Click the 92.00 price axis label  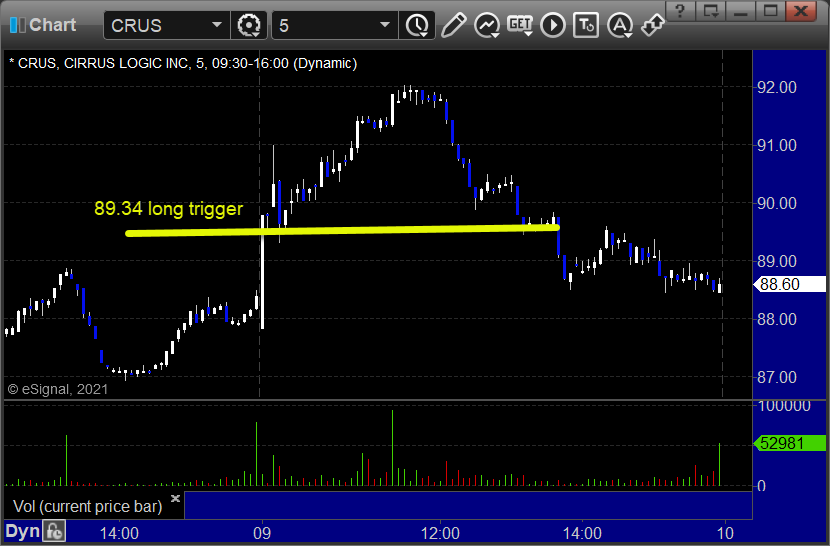(x=777, y=87)
